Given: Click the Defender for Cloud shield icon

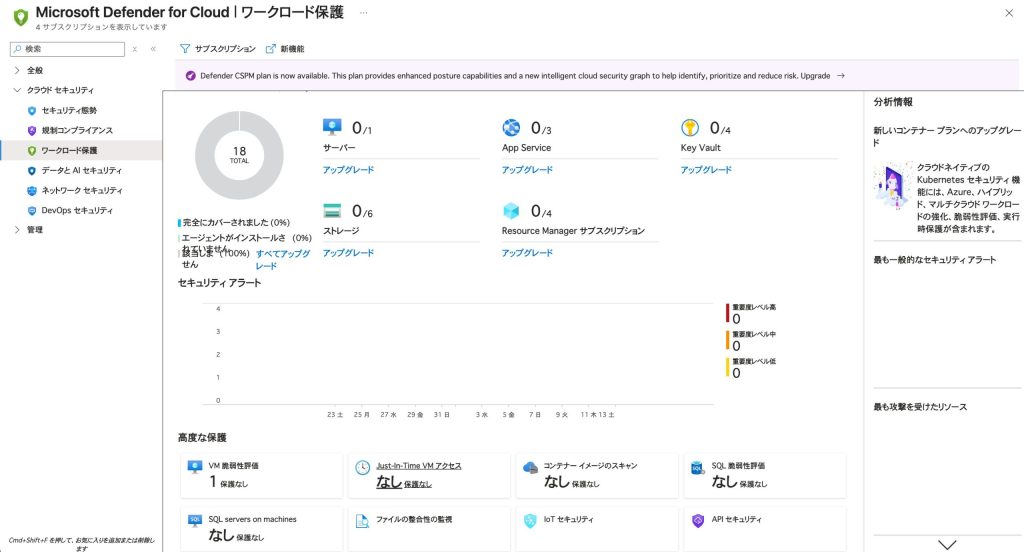Looking at the screenshot, I should pos(19,16).
